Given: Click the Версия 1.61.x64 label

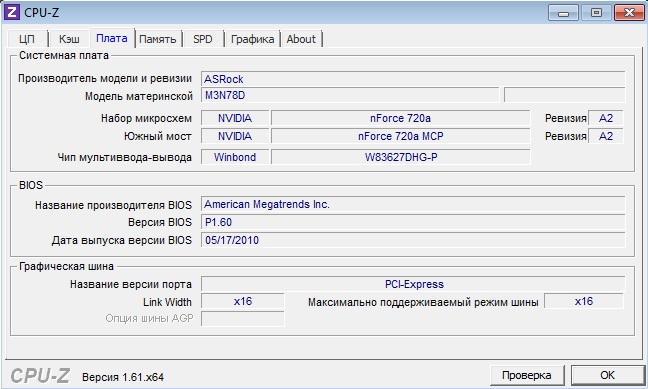Looking at the screenshot, I should 123,377.
